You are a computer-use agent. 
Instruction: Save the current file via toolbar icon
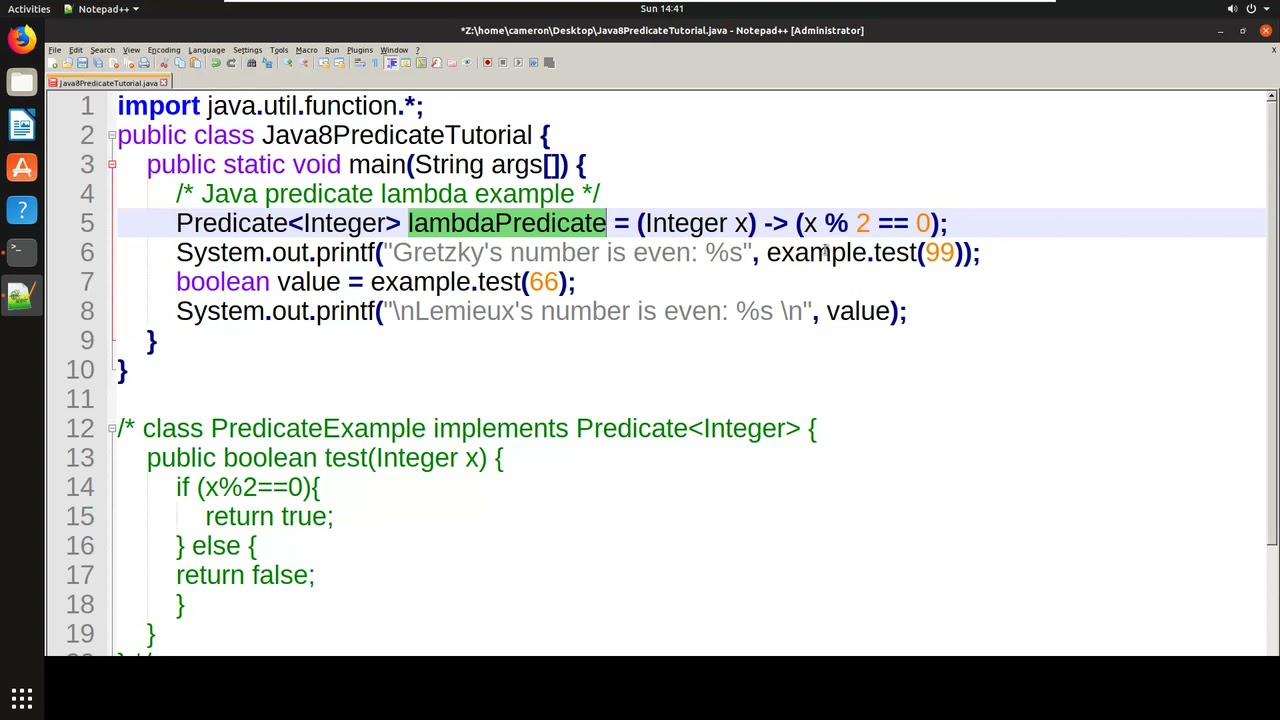83,62
